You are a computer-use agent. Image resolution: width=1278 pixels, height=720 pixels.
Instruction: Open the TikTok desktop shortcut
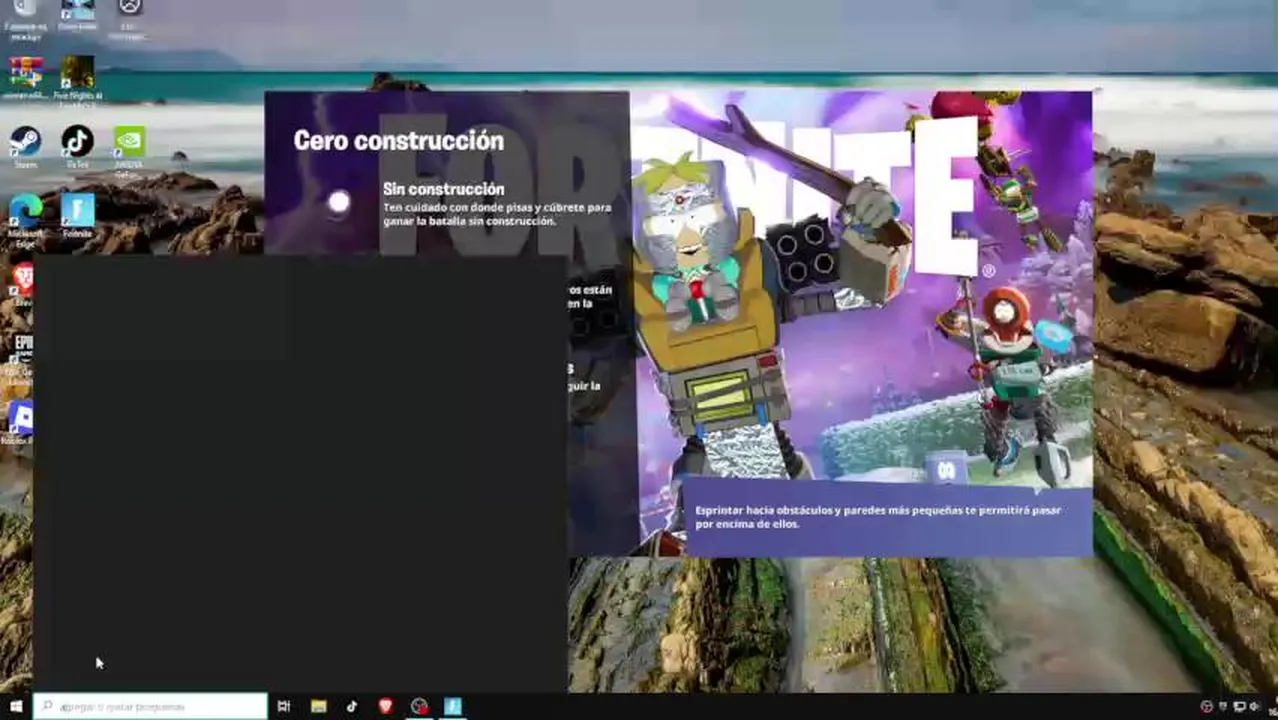coord(77,145)
